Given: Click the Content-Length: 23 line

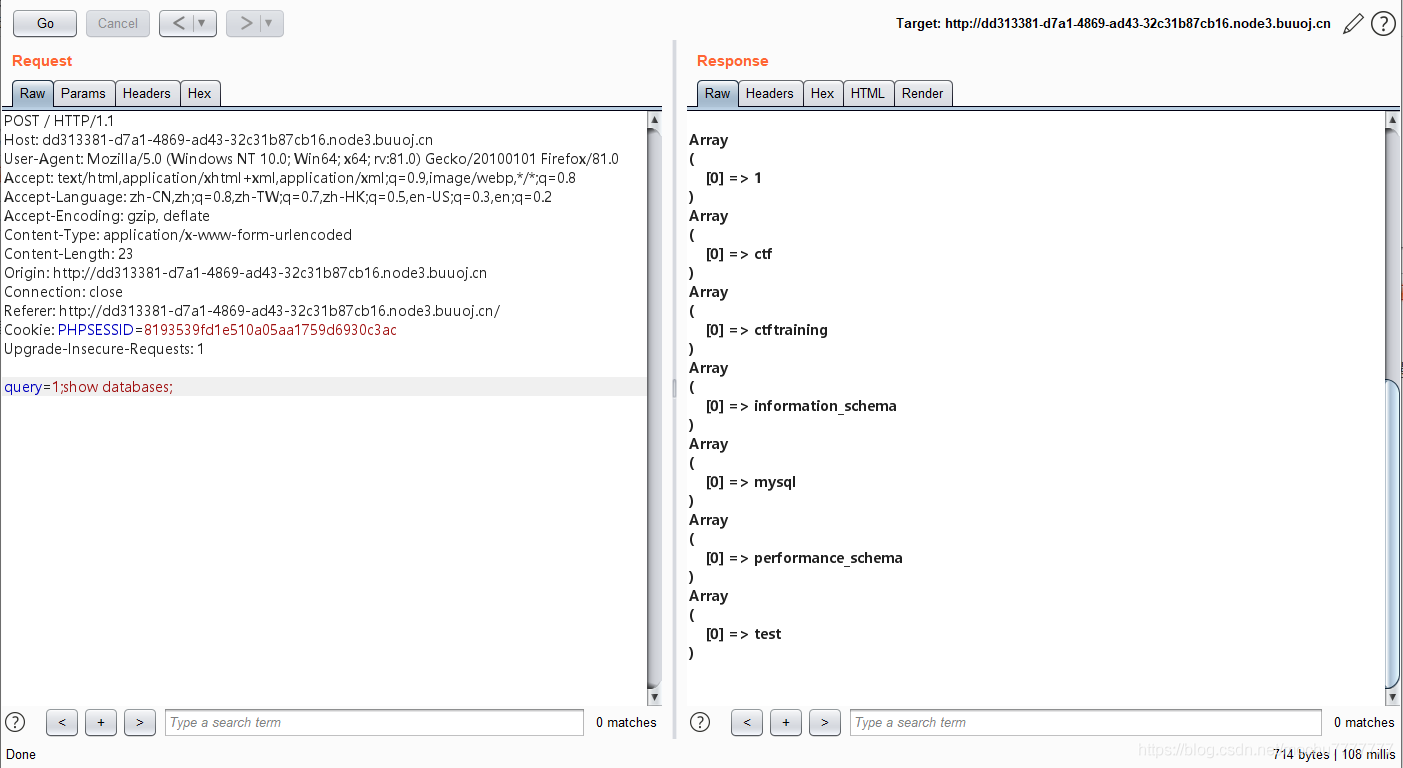Looking at the screenshot, I should click(68, 254).
